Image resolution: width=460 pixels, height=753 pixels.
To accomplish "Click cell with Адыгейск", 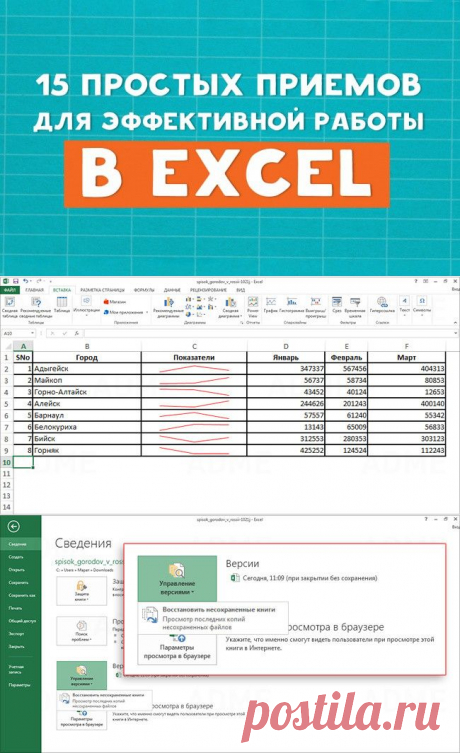I will coord(87,369).
